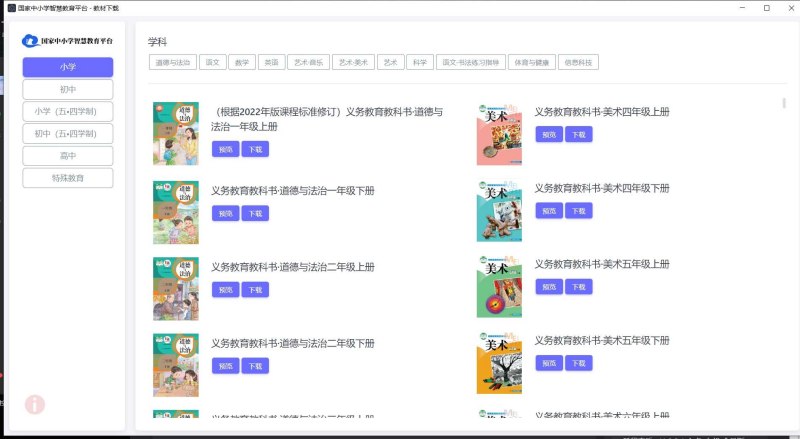Download 道德与法治二年级下册 textbook

(x=255, y=366)
